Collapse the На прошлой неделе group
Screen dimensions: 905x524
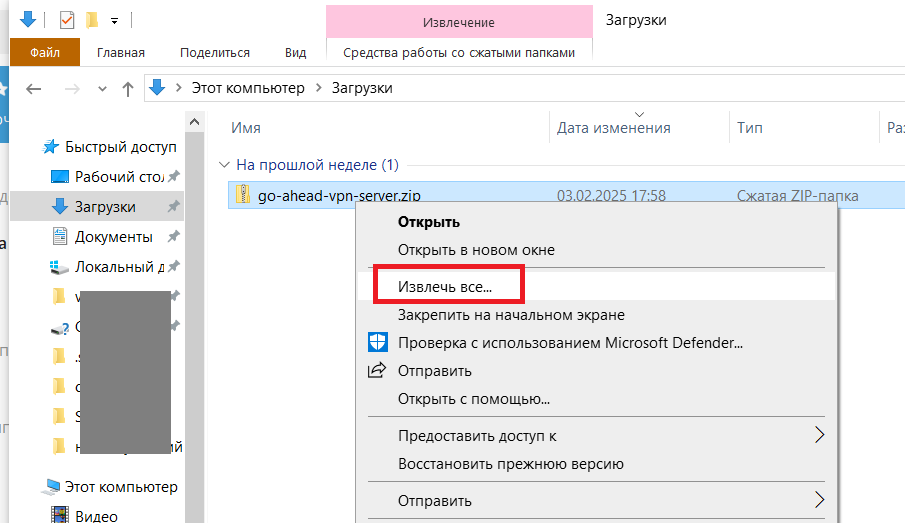pyautogui.click(x=224, y=164)
